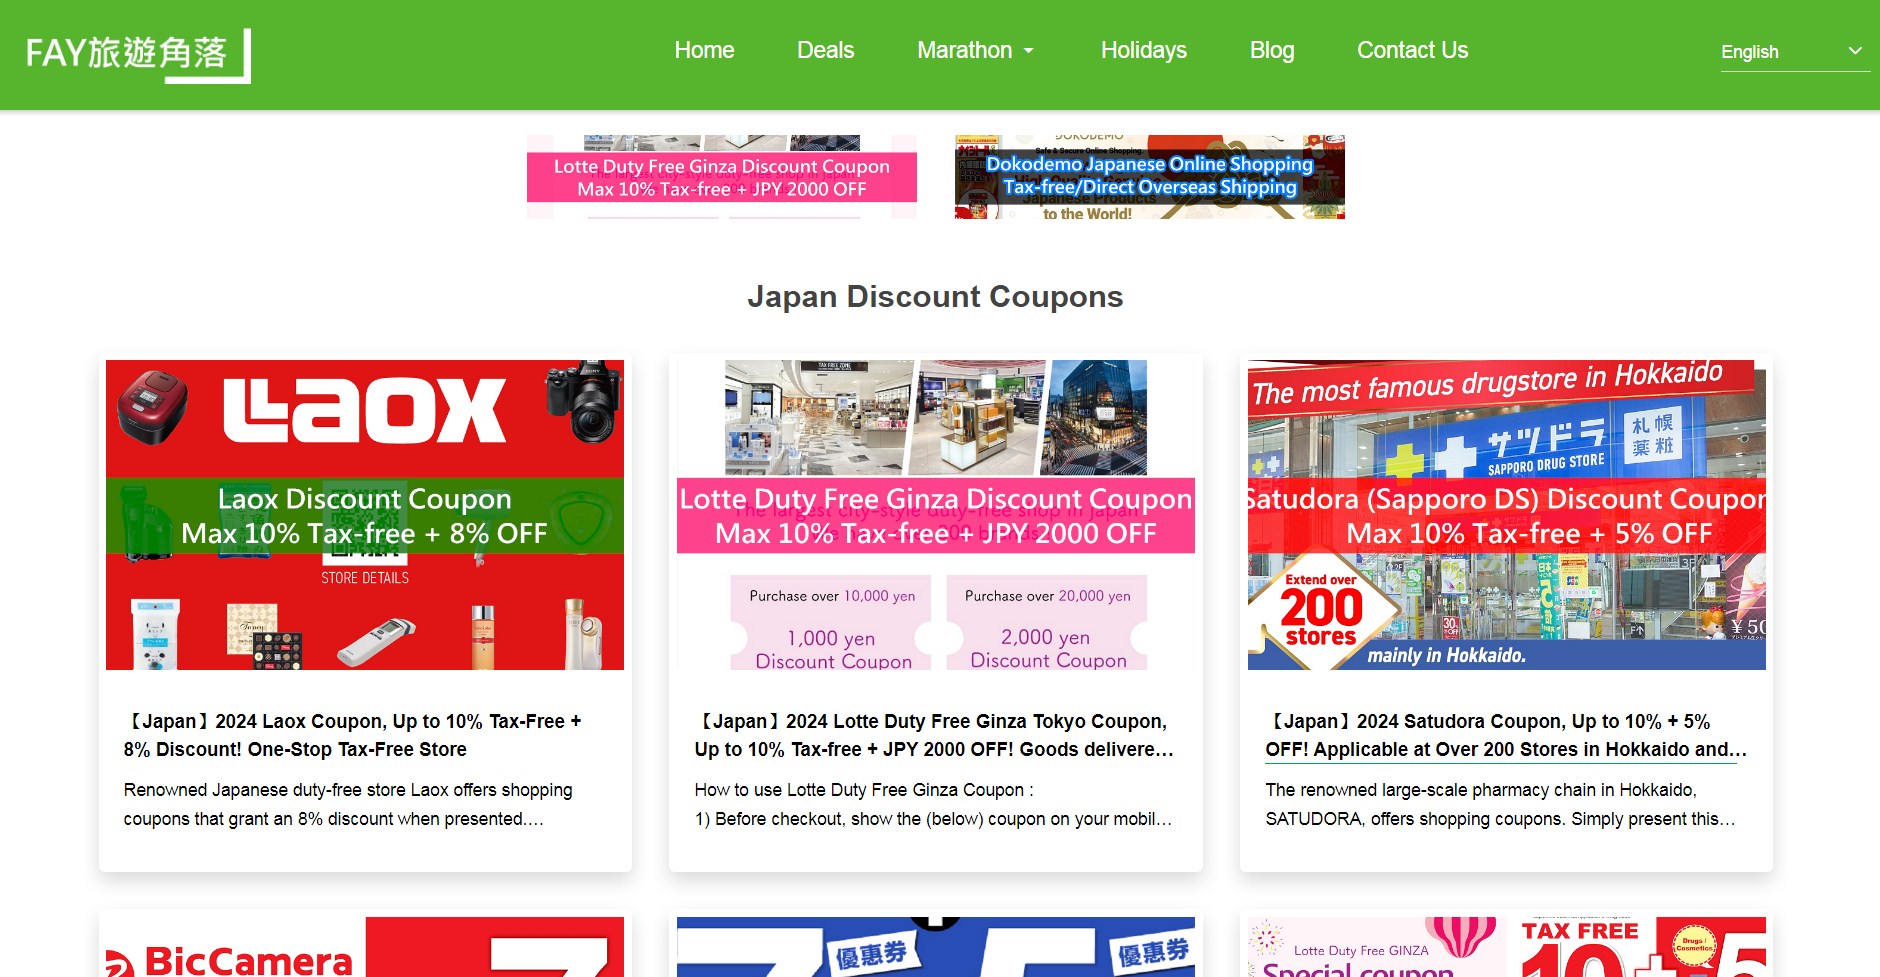This screenshot has height=977, width=1880.
Task: Click the Japan Discount Coupons heading
Action: [x=935, y=296]
